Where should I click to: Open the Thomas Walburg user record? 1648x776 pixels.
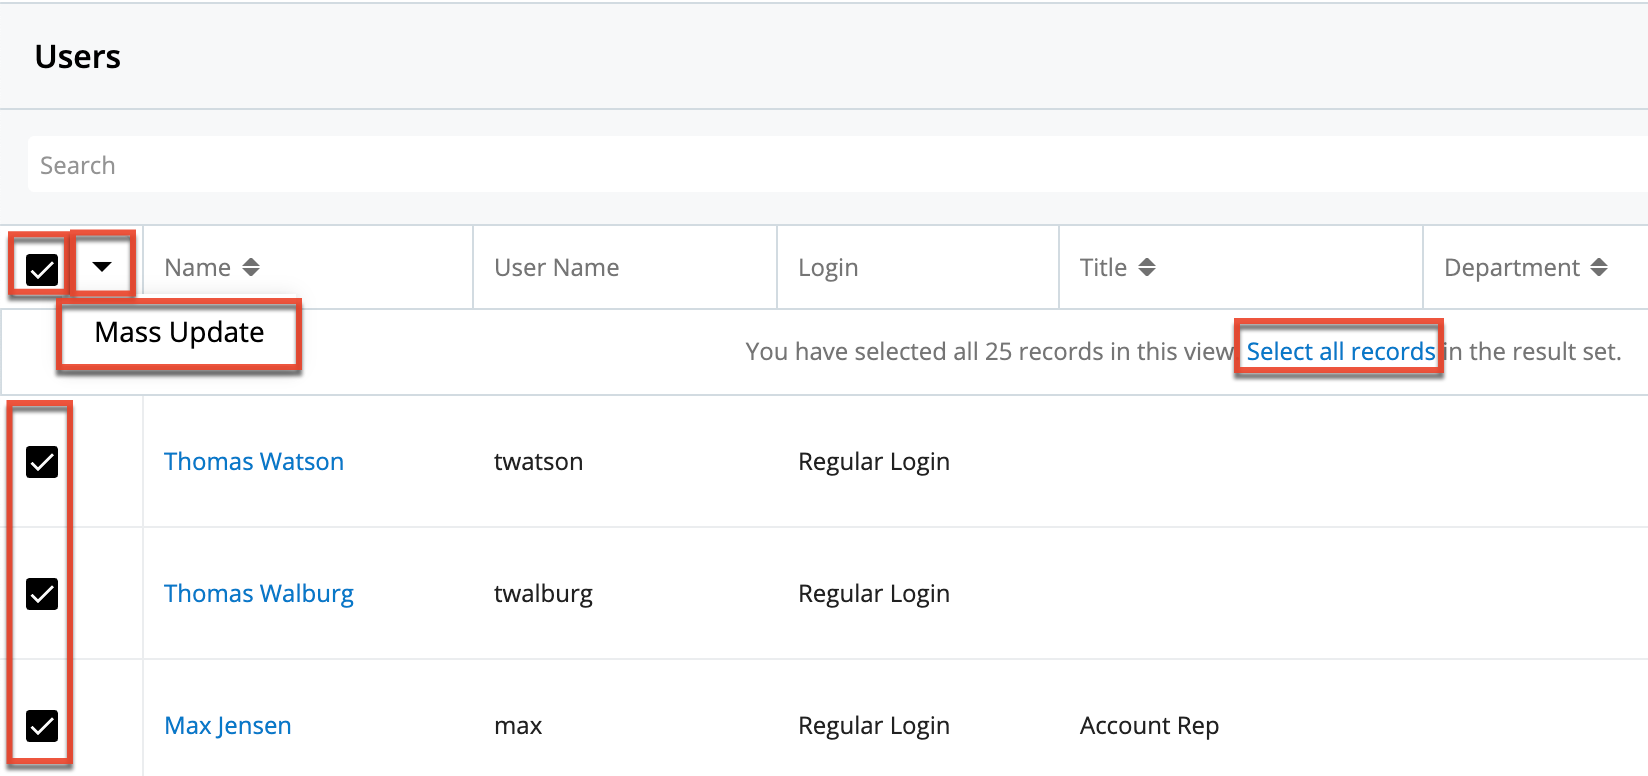click(259, 594)
